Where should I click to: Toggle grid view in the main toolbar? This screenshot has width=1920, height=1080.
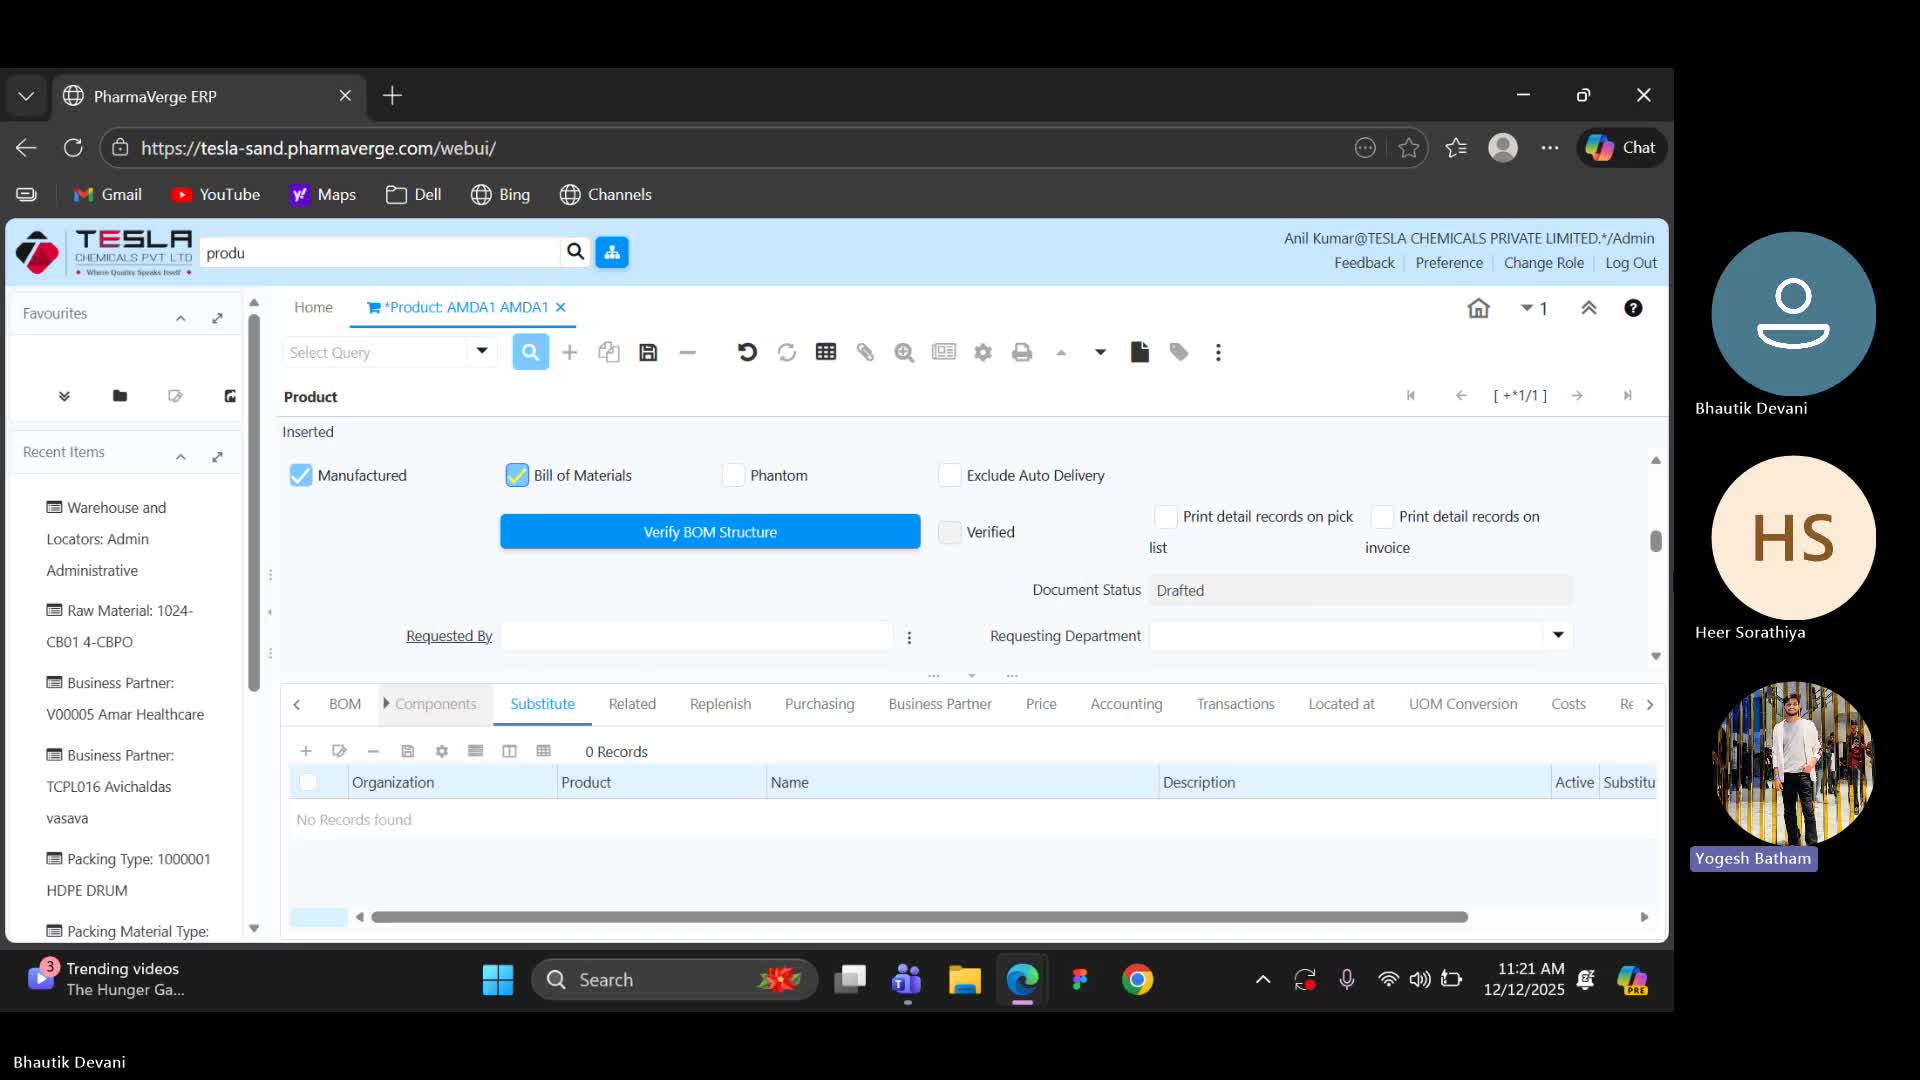[x=826, y=352]
